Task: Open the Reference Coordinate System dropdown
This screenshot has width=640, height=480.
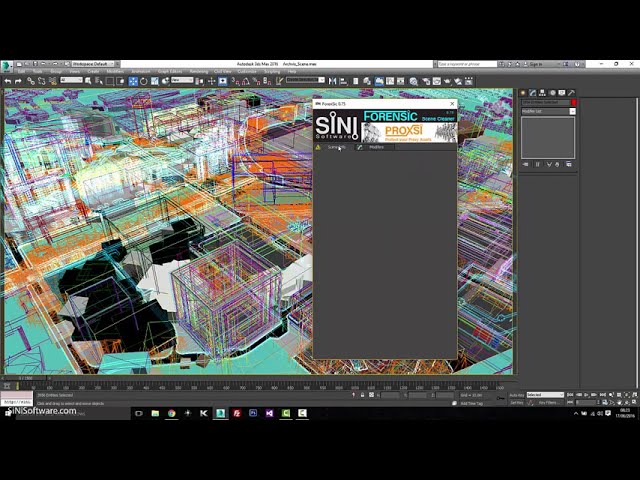Action: (182, 80)
